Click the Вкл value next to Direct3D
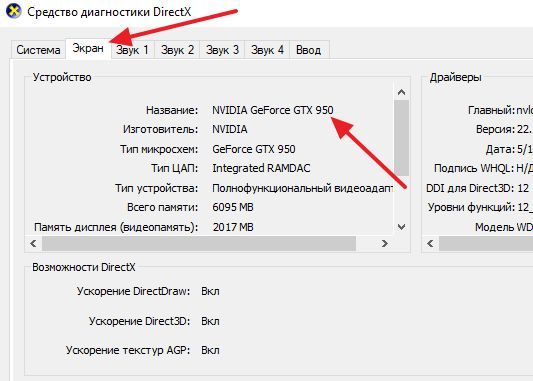Screen dimensions: 533x381 pyautogui.click(x=210, y=322)
